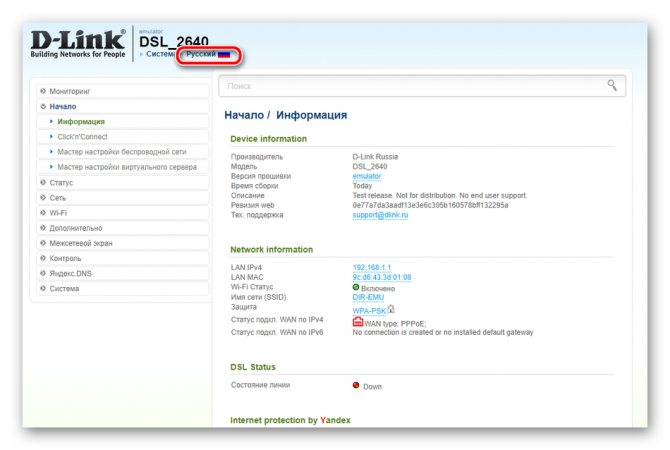Click the Device information heading
The width and height of the screenshot is (670, 450).
(268, 139)
